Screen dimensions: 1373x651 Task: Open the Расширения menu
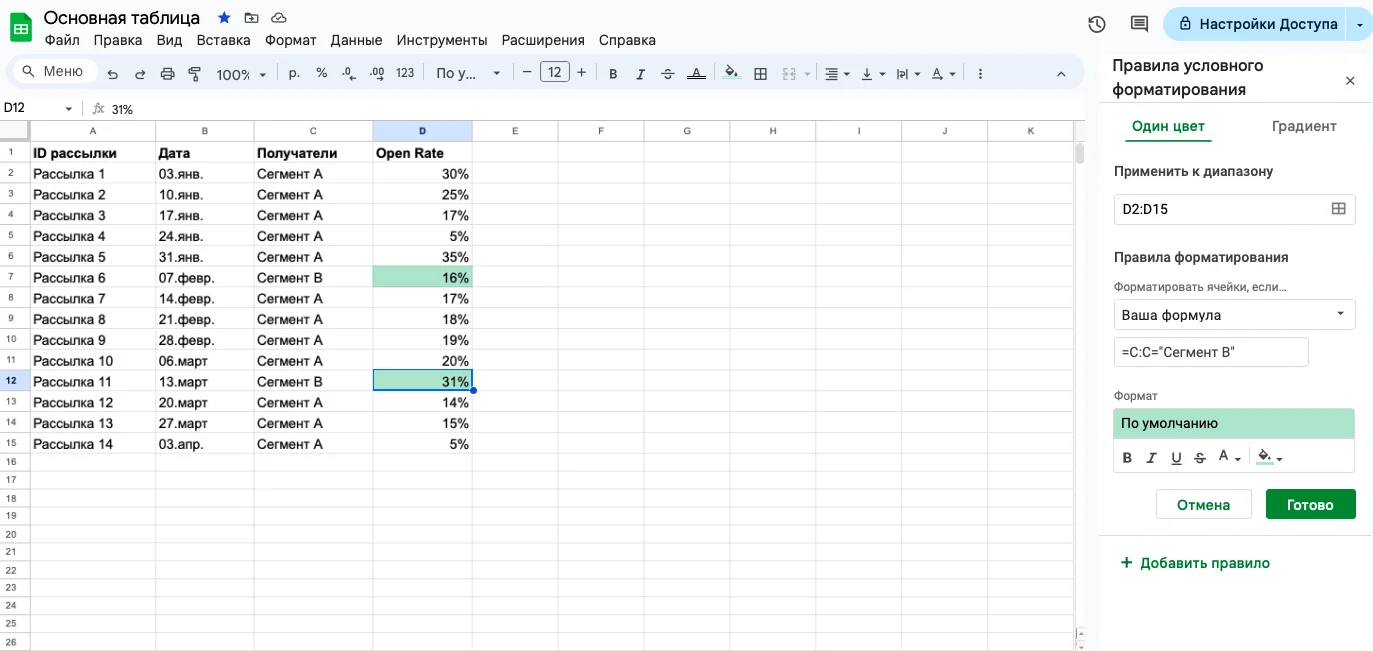pyautogui.click(x=543, y=40)
